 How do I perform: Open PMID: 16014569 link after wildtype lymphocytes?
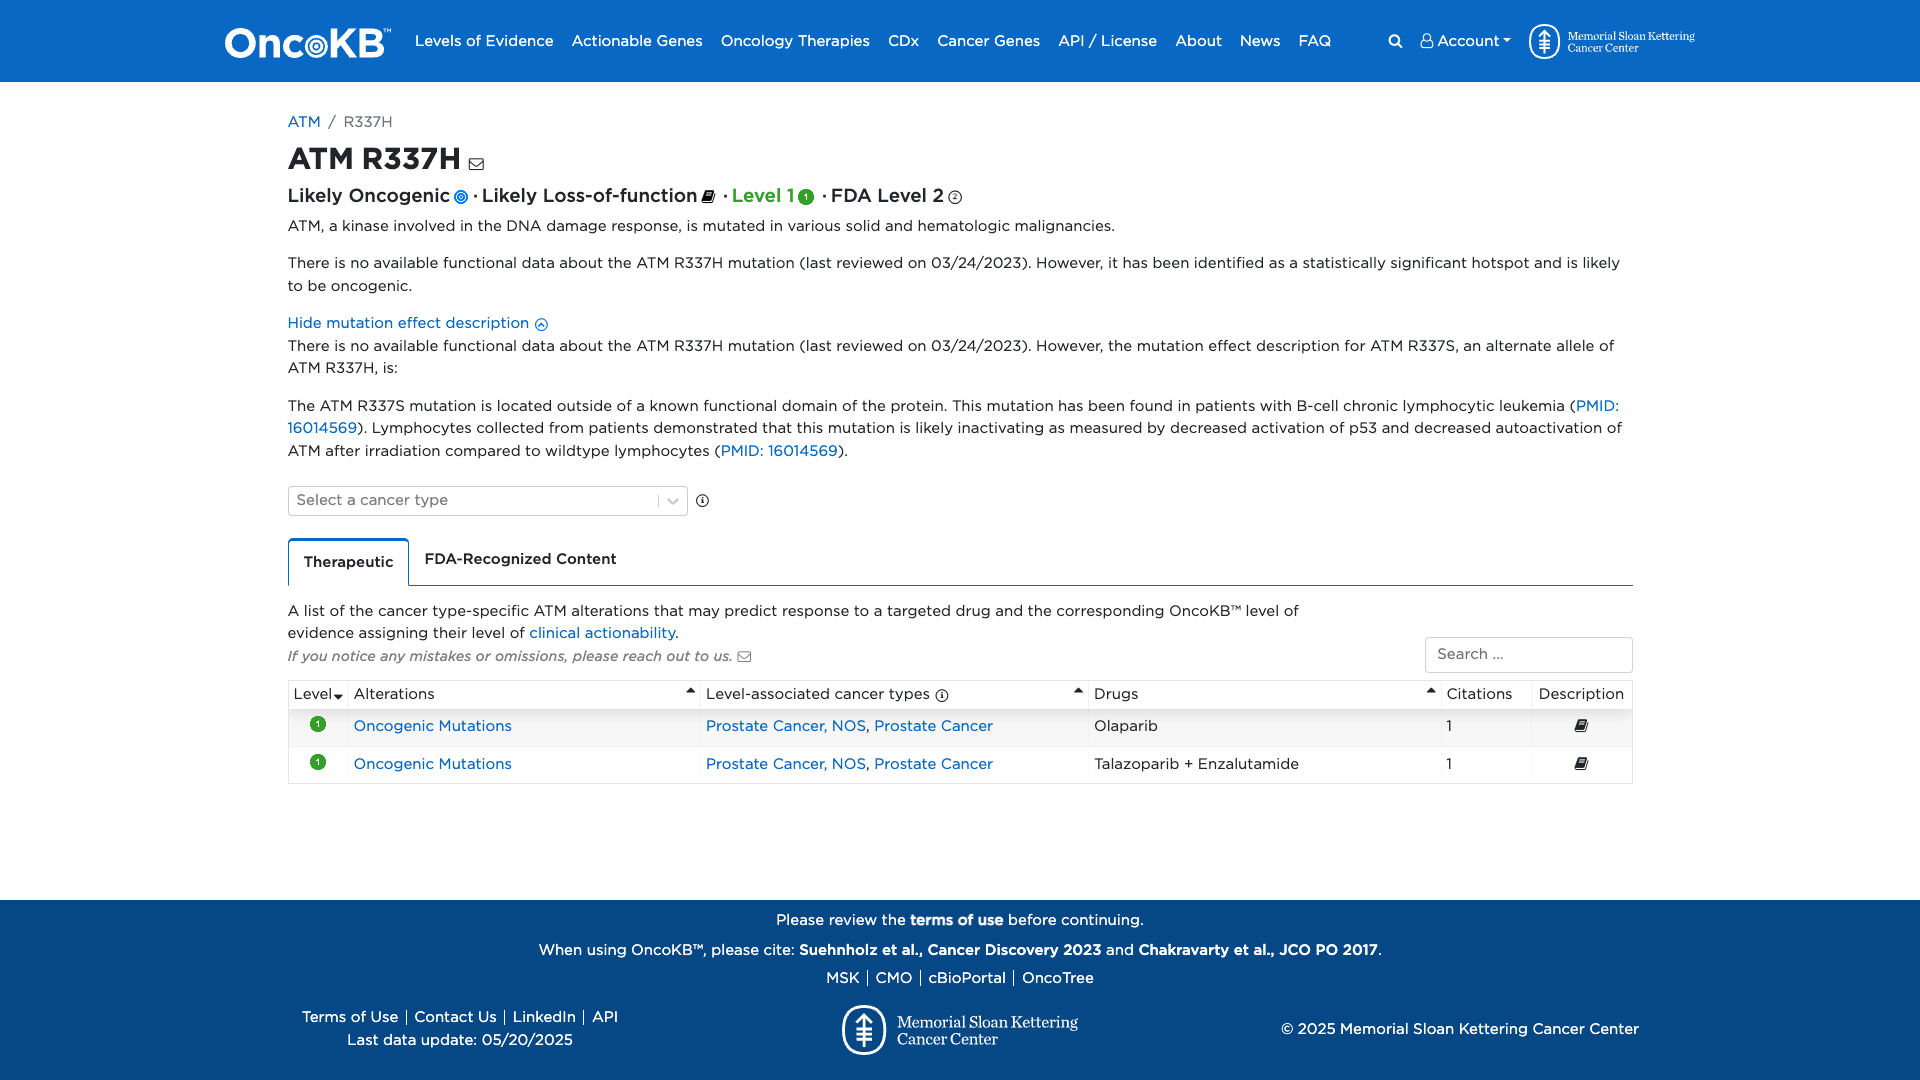click(x=779, y=451)
